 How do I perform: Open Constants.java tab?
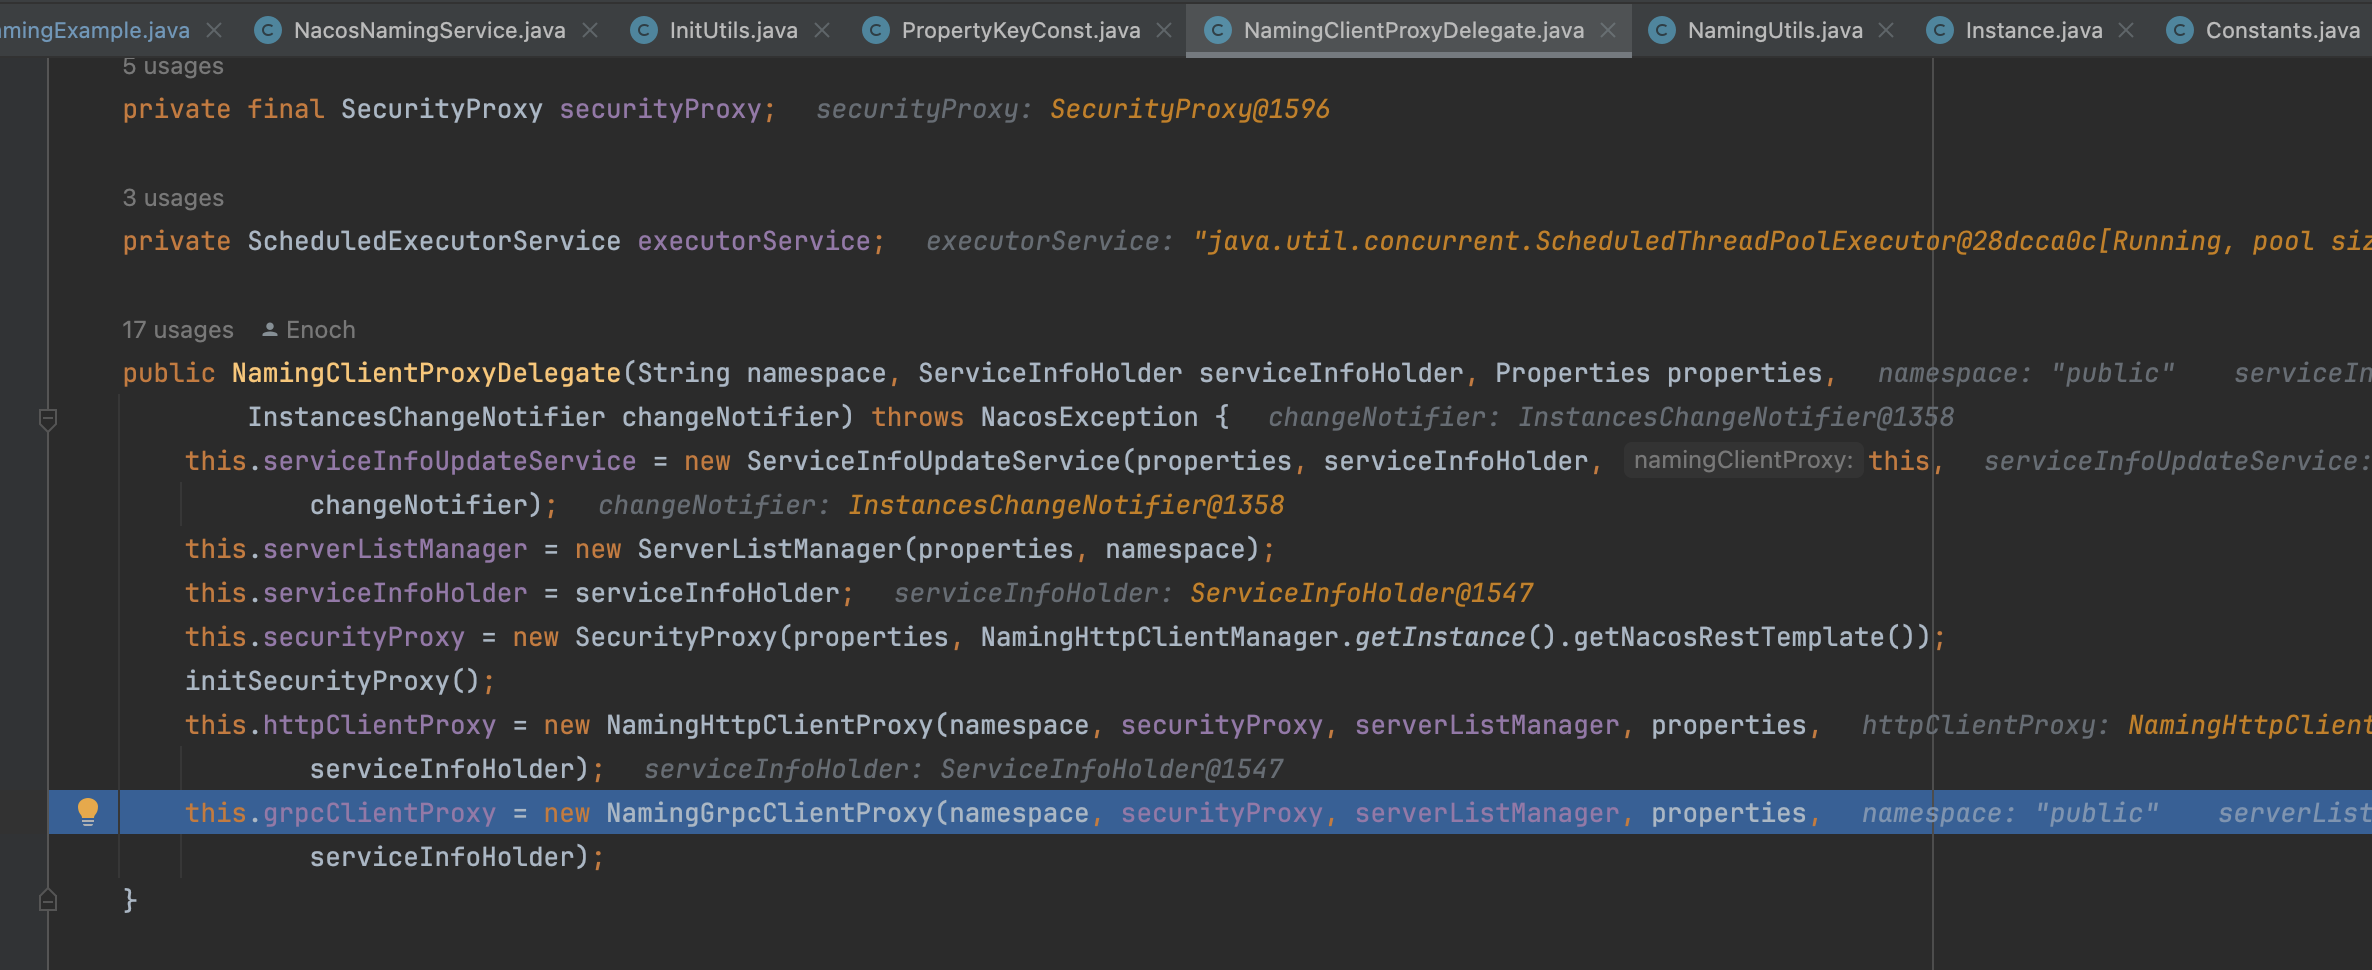[2282, 30]
